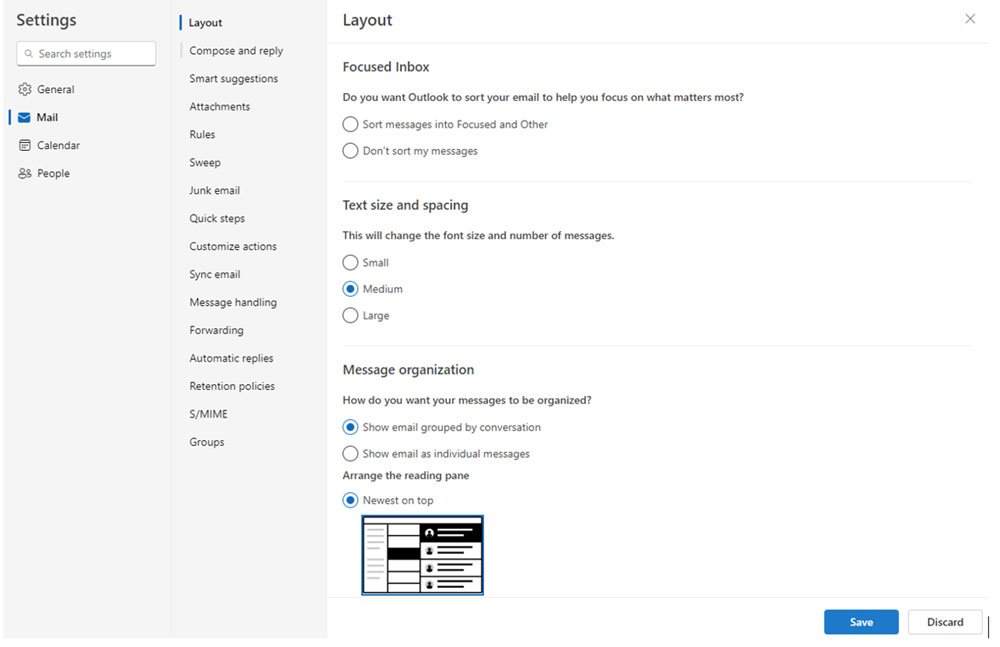Open Automatic replies settings
Viewport: 1000px width, 647px height.
231,359
